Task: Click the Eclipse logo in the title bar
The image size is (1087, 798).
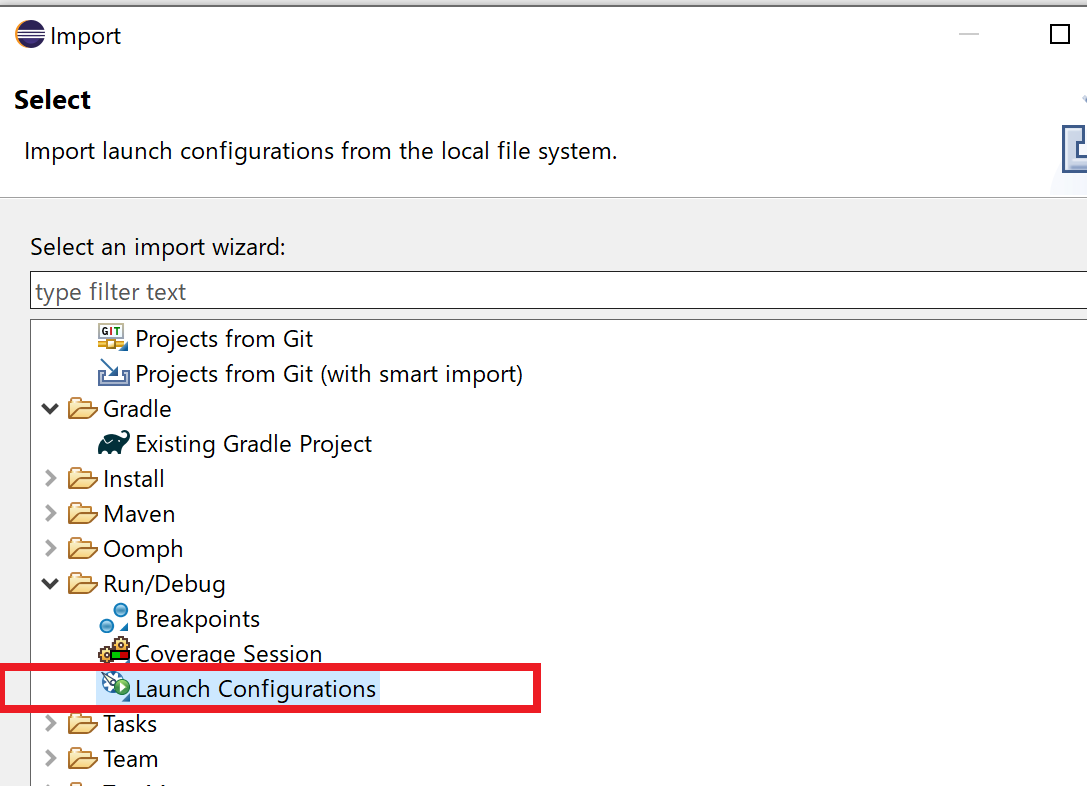Action: click(28, 34)
